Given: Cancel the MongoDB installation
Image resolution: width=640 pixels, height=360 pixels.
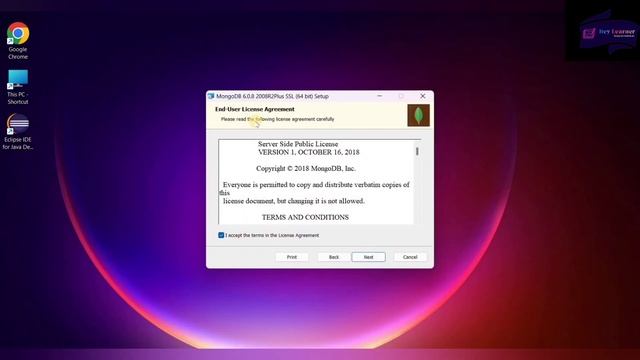Looking at the screenshot, I should coord(410,257).
